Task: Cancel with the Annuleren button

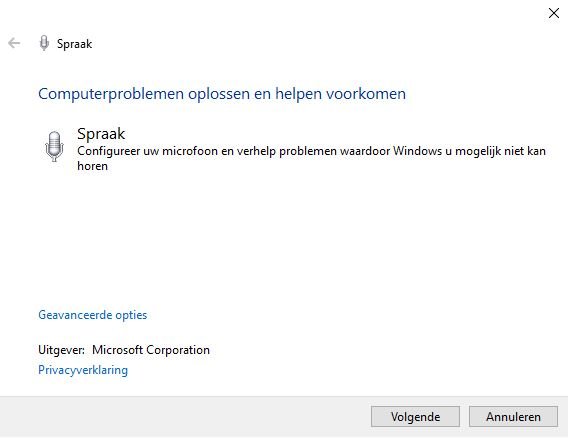Action: click(x=513, y=417)
